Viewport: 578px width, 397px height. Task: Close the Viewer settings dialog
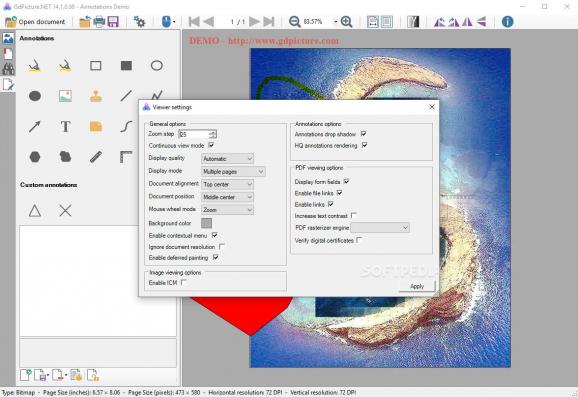[x=432, y=107]
